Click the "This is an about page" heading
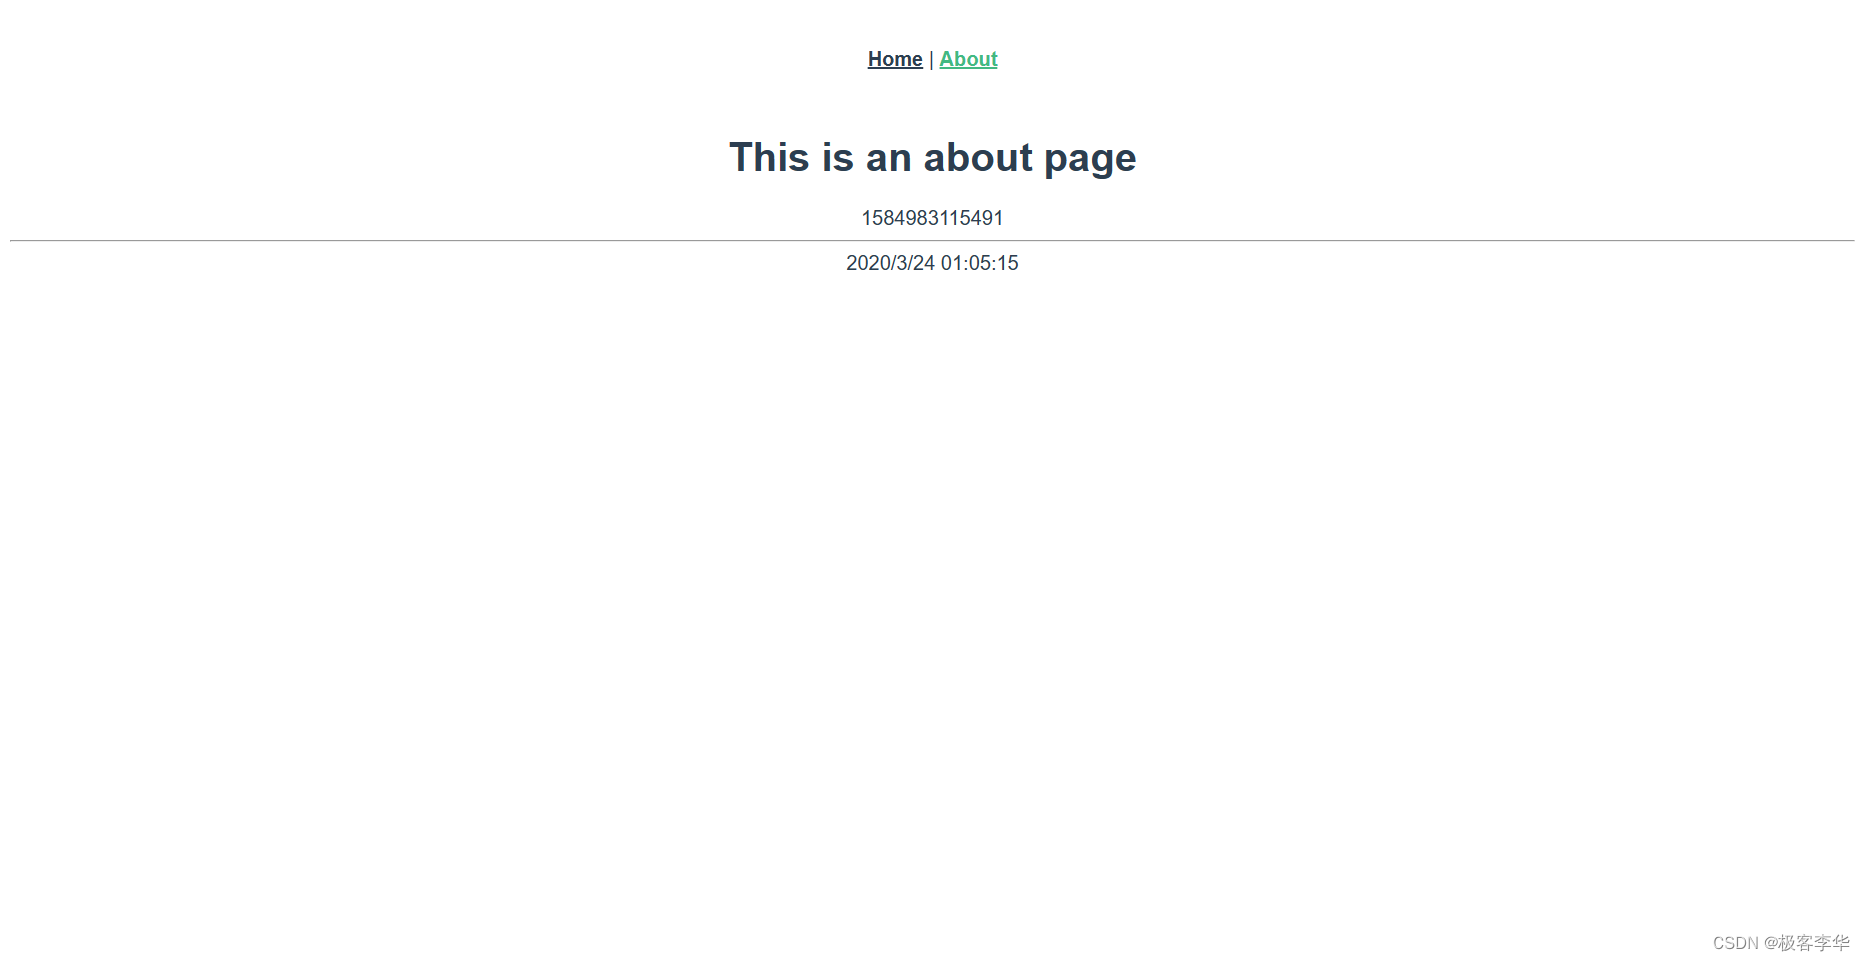Viewport: 1865px width, 961px height. (932, 158)
